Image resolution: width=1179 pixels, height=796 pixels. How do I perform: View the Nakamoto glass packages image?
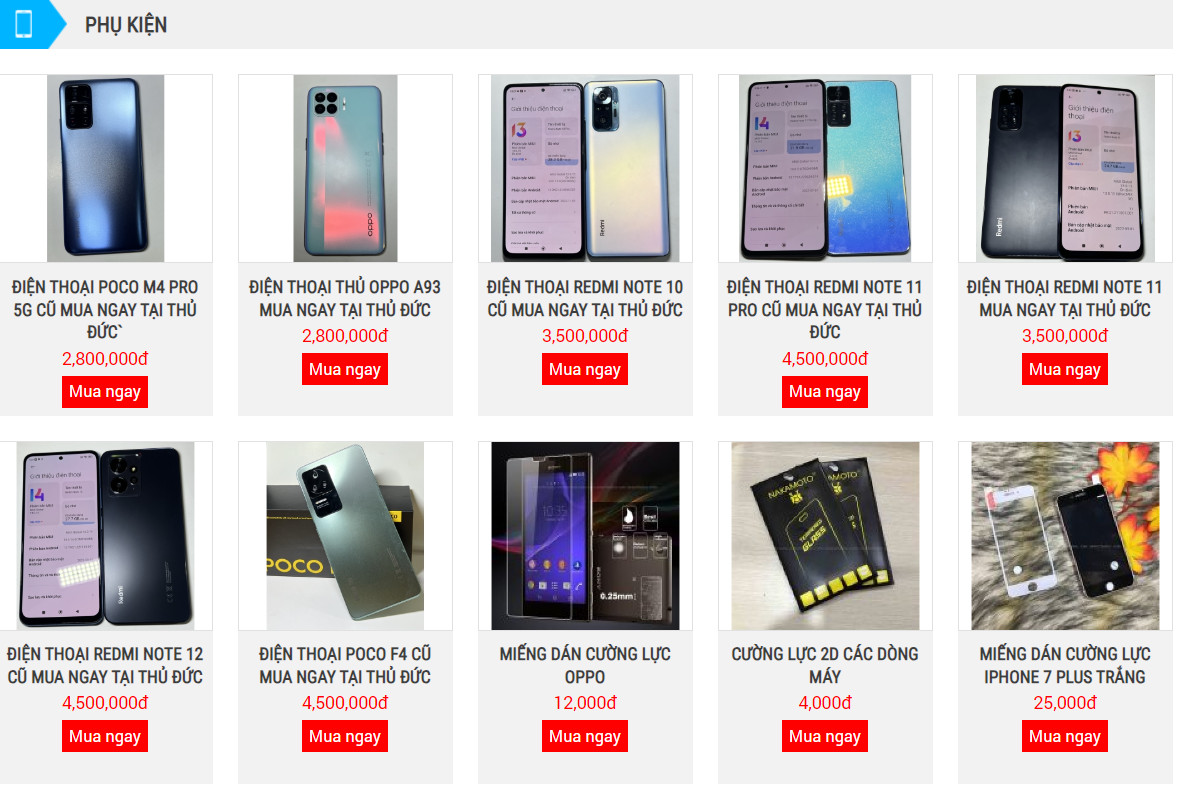(x=825, y=536)
